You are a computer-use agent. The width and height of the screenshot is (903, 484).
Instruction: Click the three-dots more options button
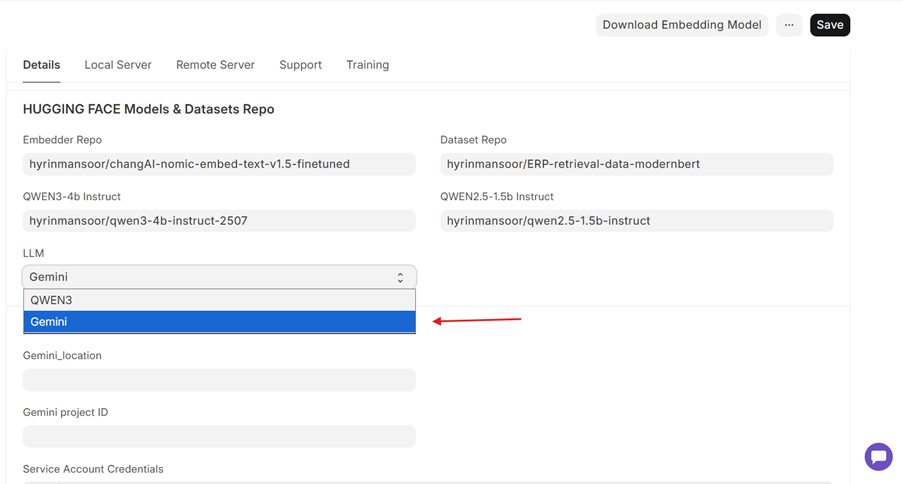pyautogui.click(x=789, y=25)
